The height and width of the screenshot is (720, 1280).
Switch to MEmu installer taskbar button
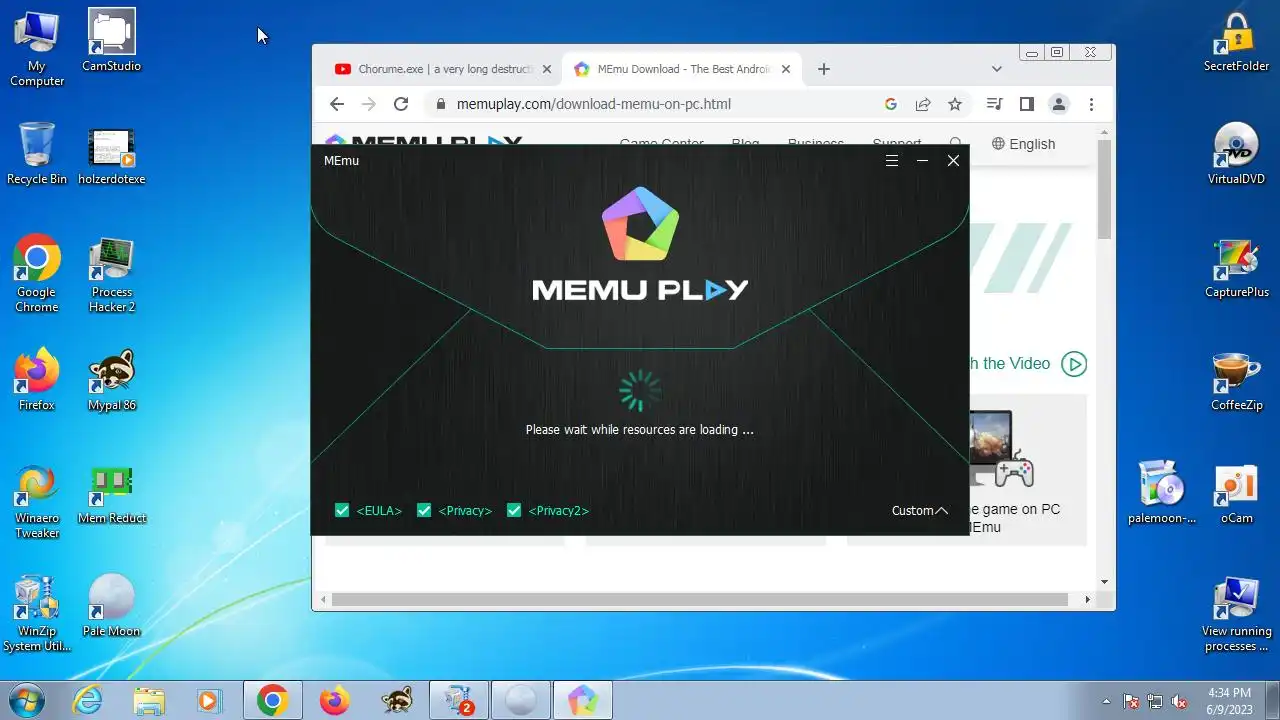click(x=582, y=701)
